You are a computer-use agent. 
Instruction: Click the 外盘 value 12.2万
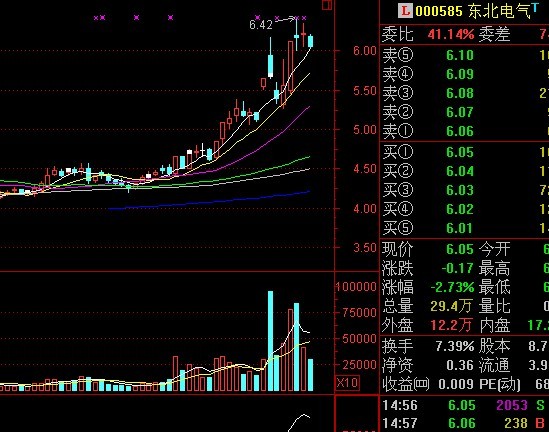451,325
